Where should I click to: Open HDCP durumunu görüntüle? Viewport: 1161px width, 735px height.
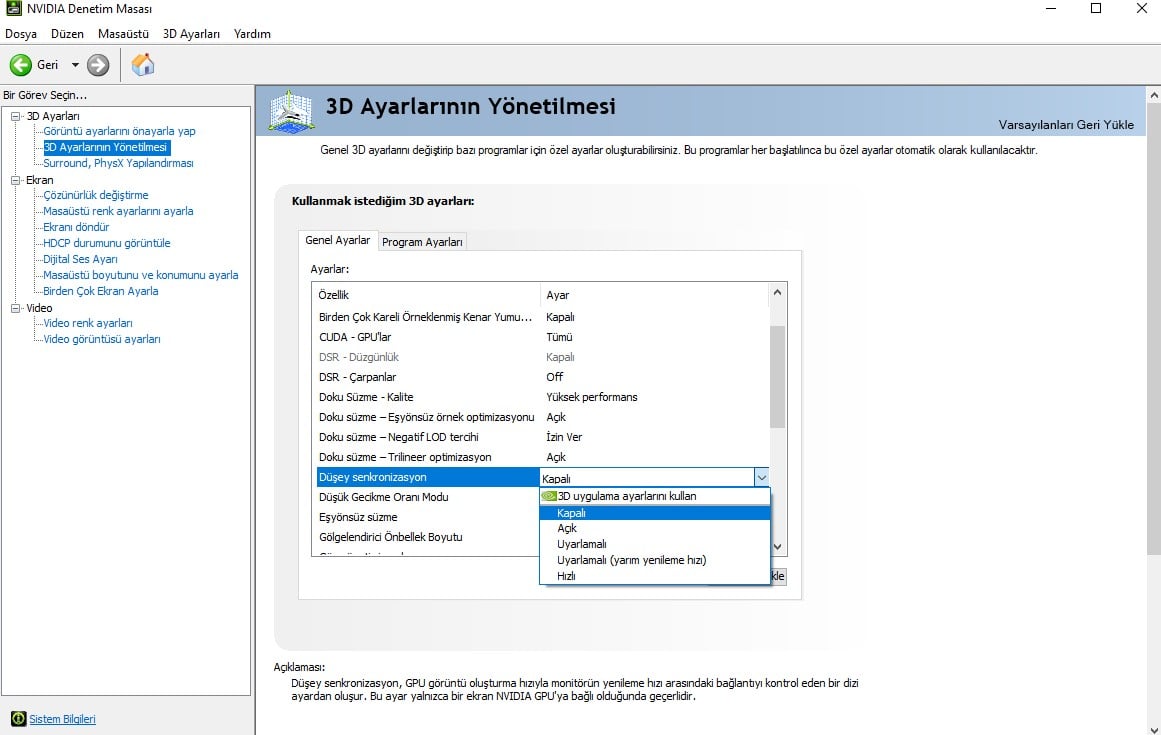point(107,243)
